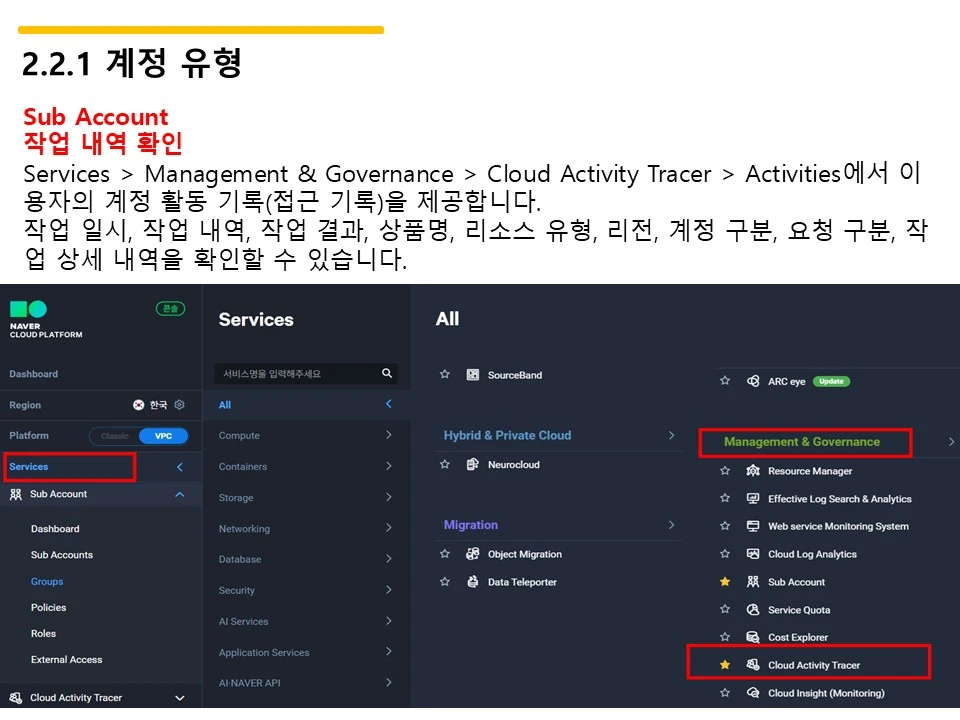Click the 콘솔 button at top left
Image resolution: width=960 pixels, height=720 pixels.
(168, 308)
